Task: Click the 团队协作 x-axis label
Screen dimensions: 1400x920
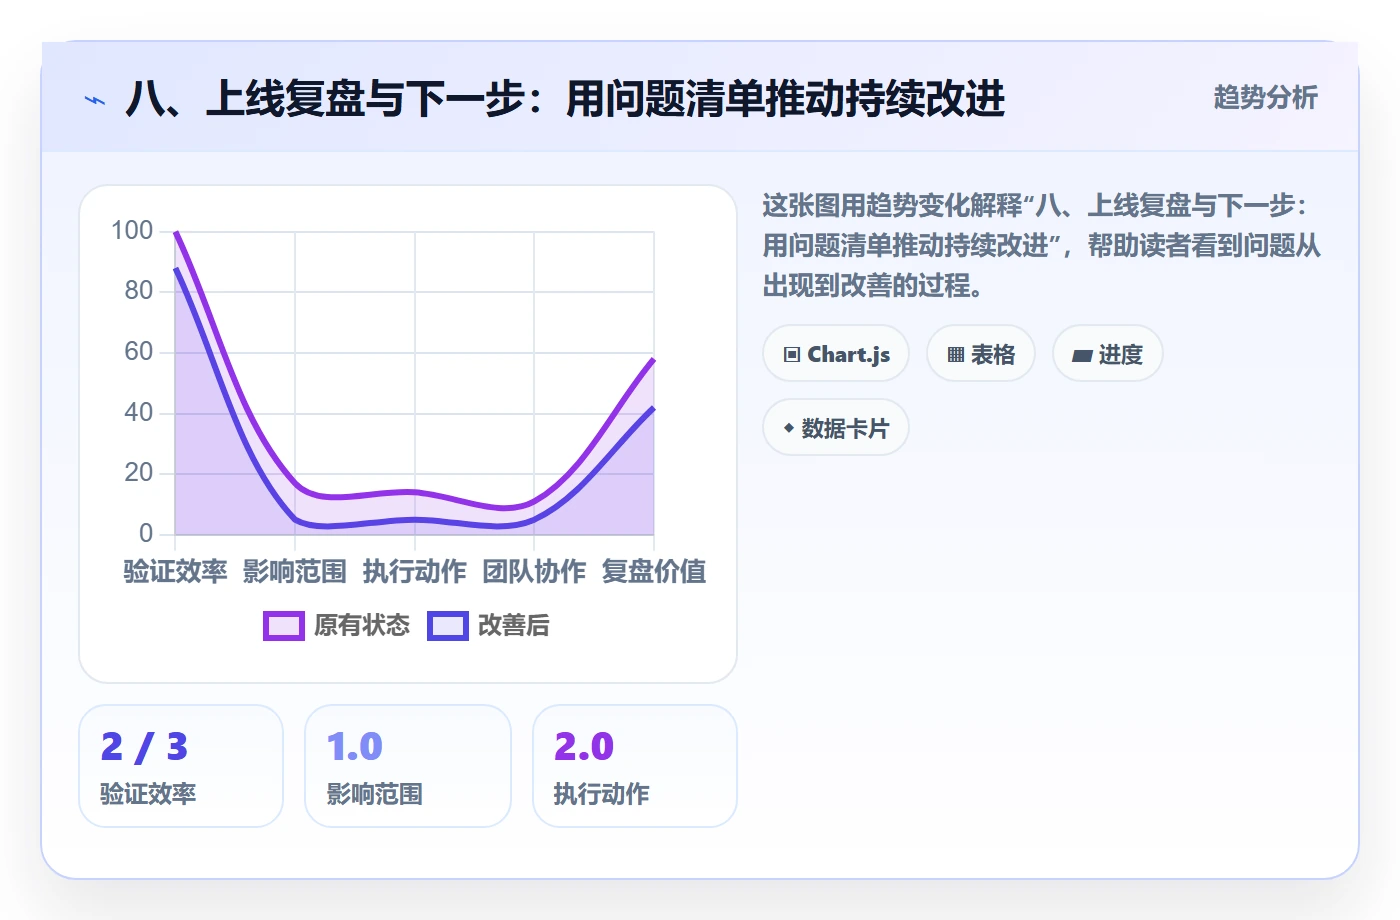Action: 534,571
